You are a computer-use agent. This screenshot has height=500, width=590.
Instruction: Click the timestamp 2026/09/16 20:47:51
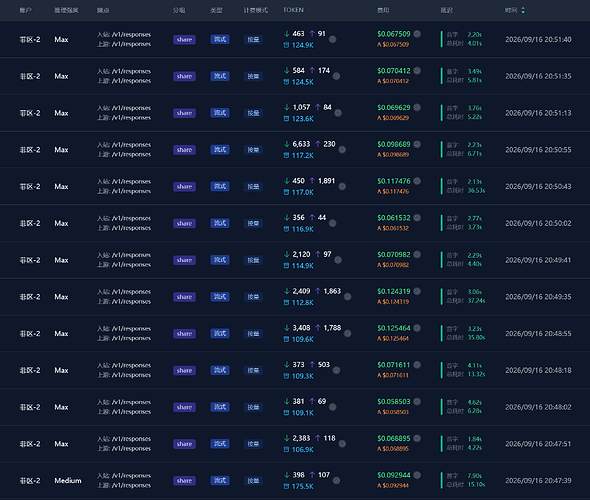point(538,444)
